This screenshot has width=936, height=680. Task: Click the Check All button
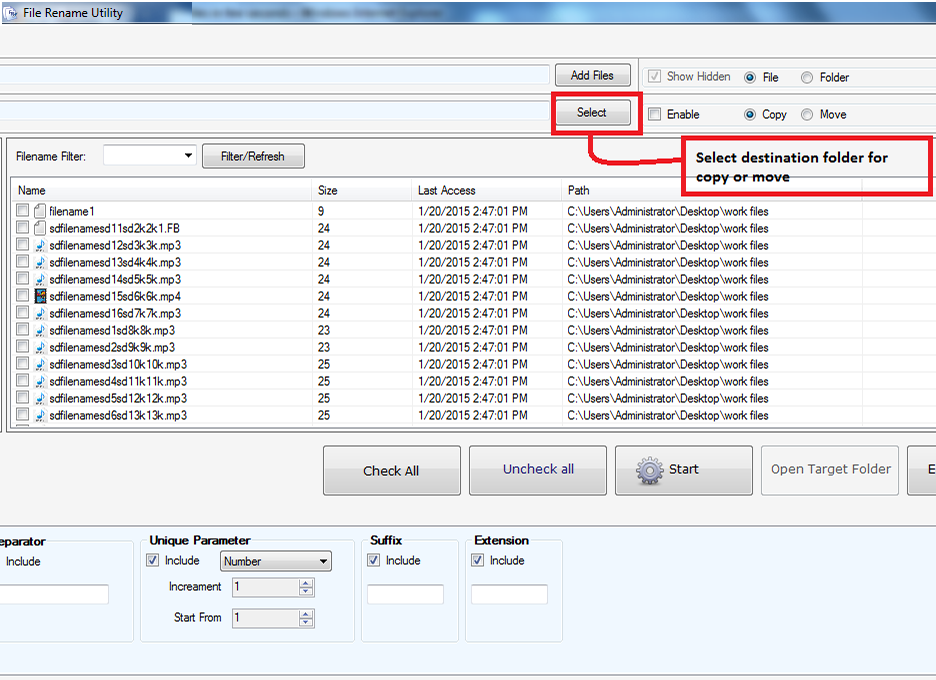tap(392, 470)
